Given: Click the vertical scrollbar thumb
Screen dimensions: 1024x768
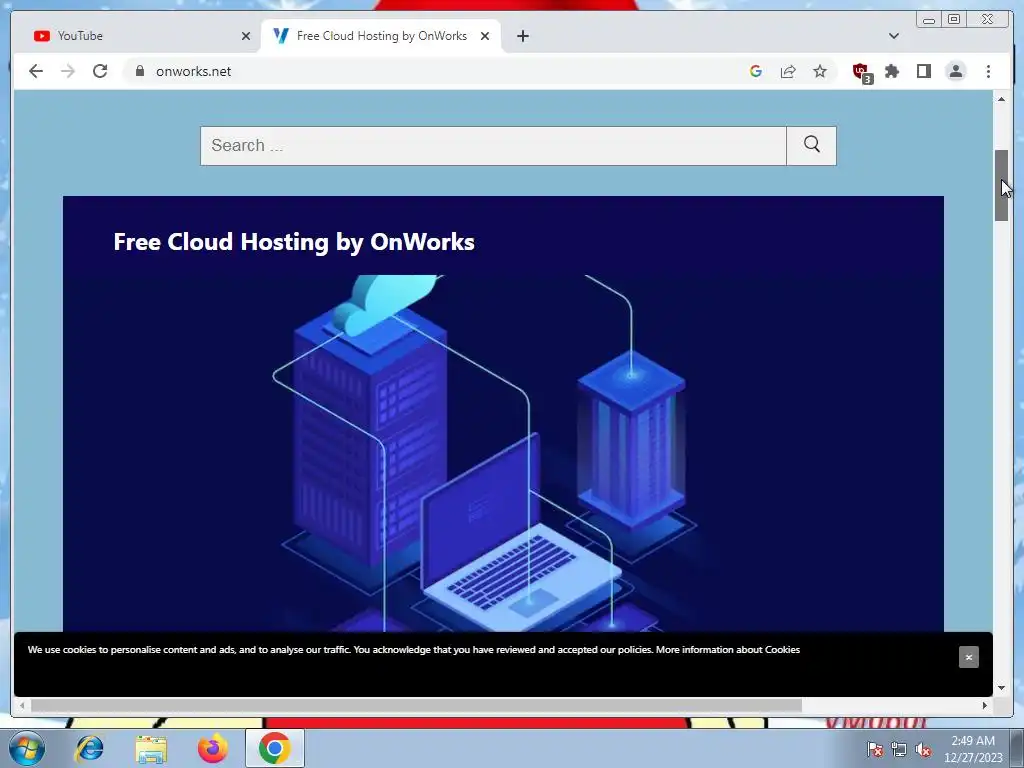Looking at the screenshot, I should 1001,185.
